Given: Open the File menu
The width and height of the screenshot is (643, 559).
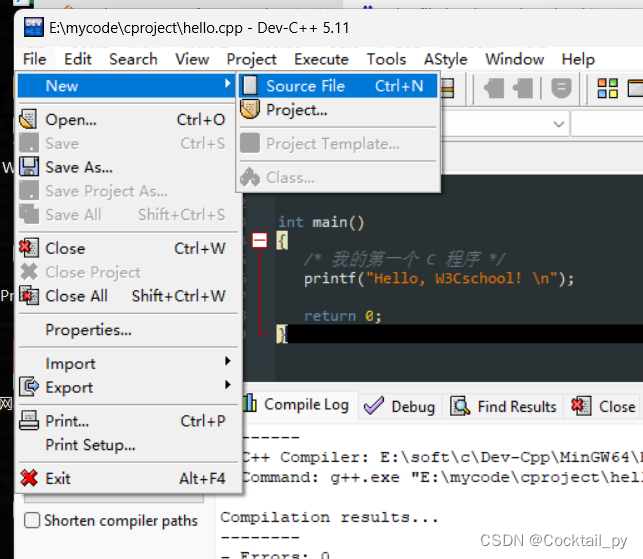Looking at the screenshot, I should [x=34, y=59].
